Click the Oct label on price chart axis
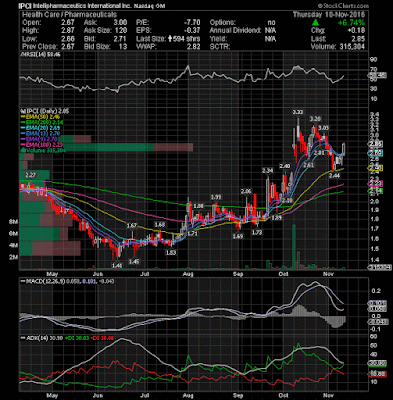Viewport: 393px width, 400px height. tap(284, 274)
